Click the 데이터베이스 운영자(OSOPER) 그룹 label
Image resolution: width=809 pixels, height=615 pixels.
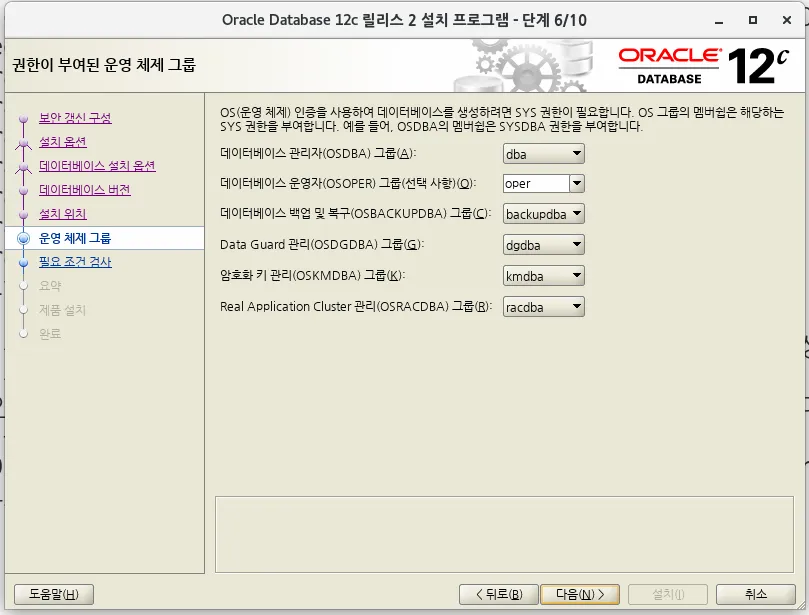(x=348, y=183)
